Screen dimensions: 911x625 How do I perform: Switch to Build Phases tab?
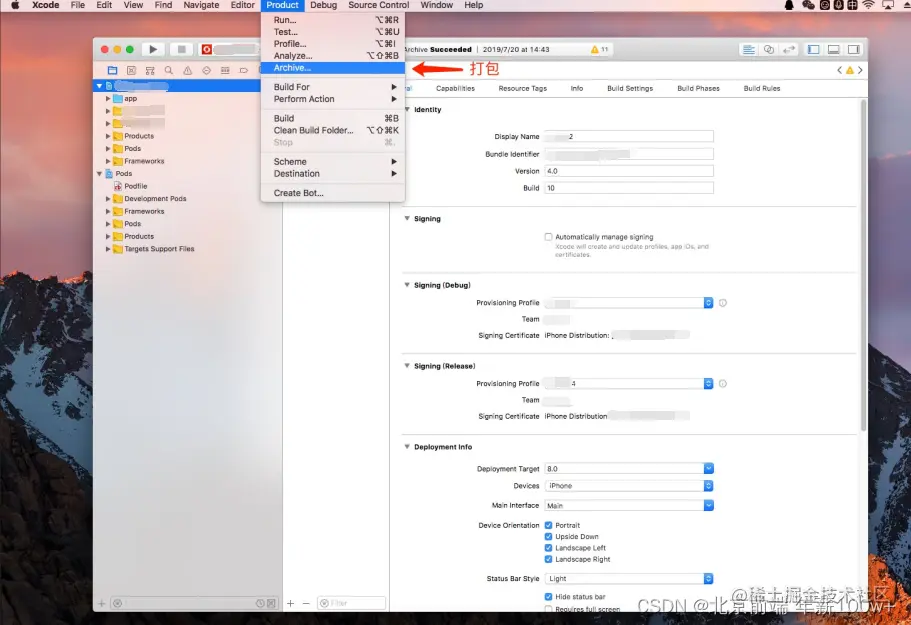click(x=698, y=88)
